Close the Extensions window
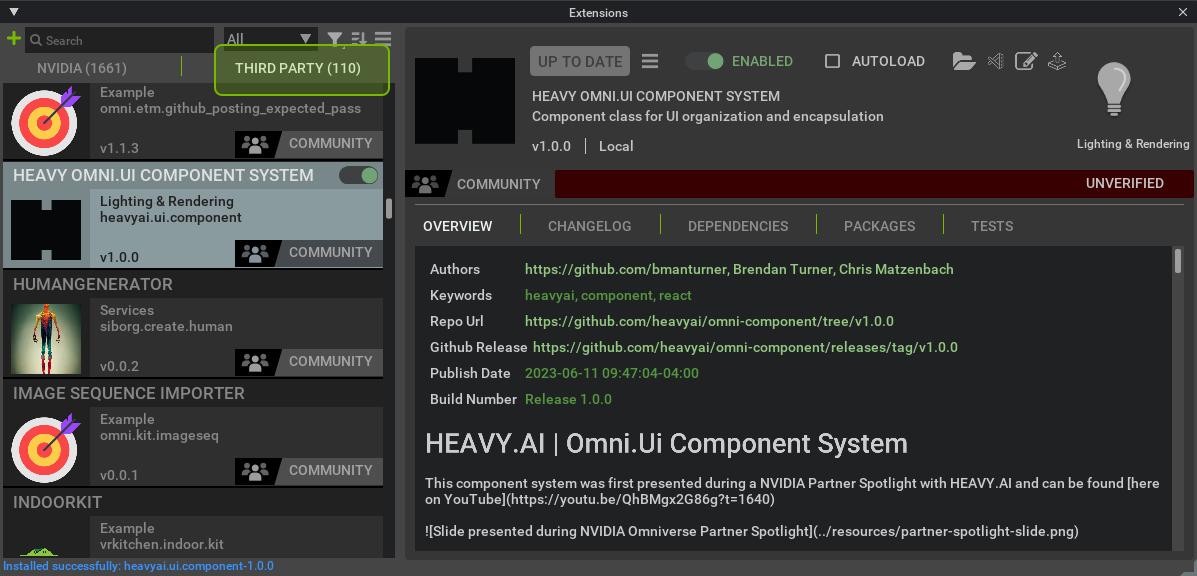The image size is (1197, 576). [1183, 12]
